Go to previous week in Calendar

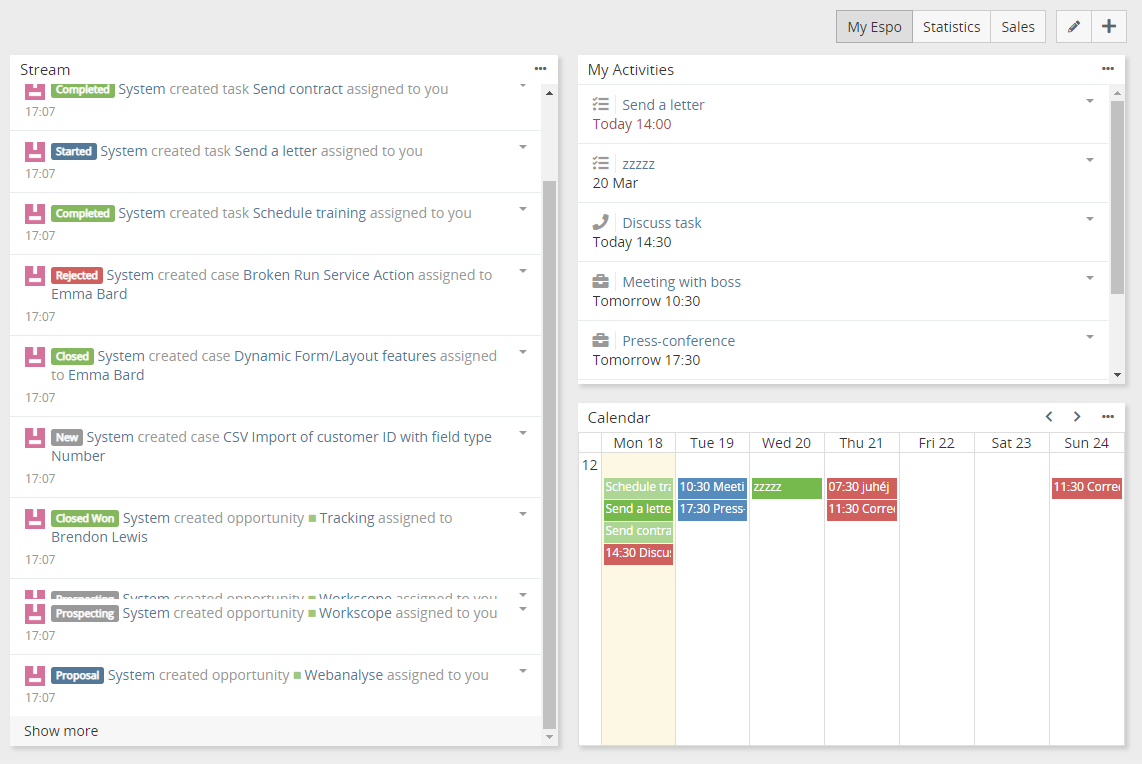1049,417
